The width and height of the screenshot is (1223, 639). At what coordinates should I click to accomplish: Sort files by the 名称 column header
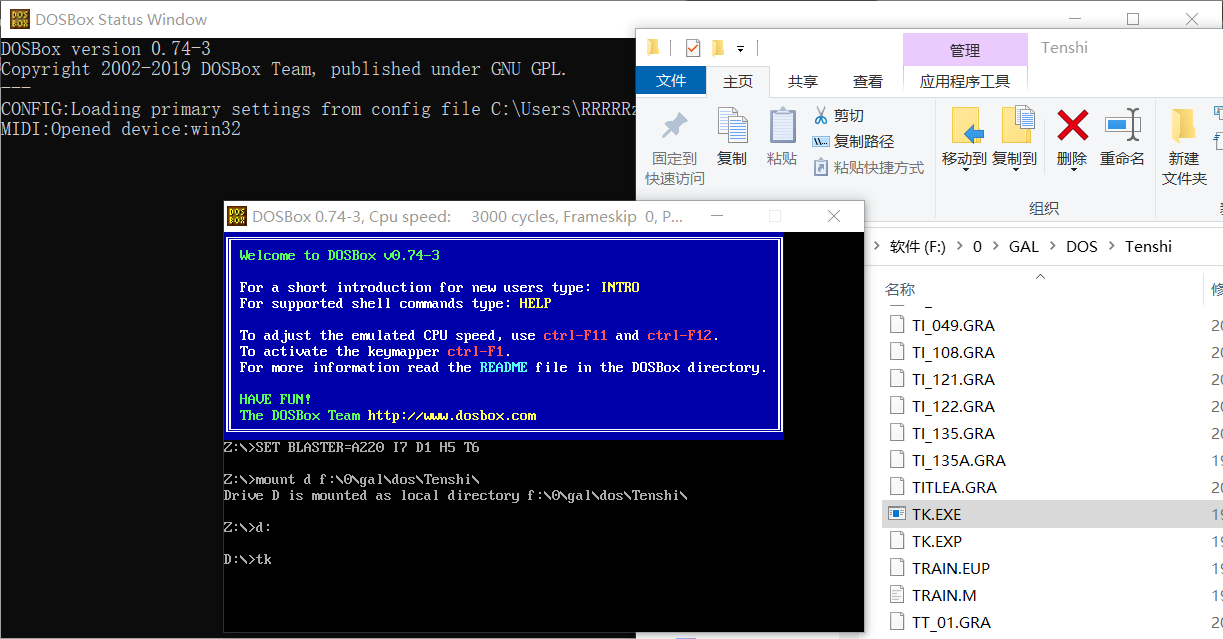pos(900,289)
